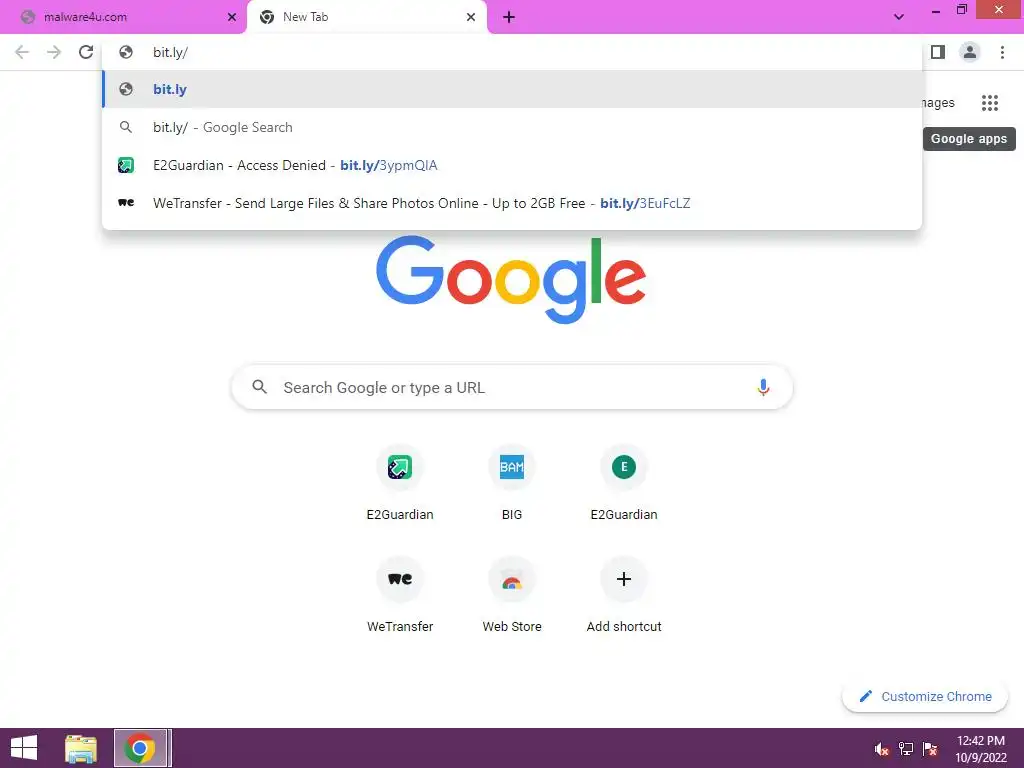The image size is (1024, 768).
Task: Click the Images link at top right
Action: pos(938,103)
